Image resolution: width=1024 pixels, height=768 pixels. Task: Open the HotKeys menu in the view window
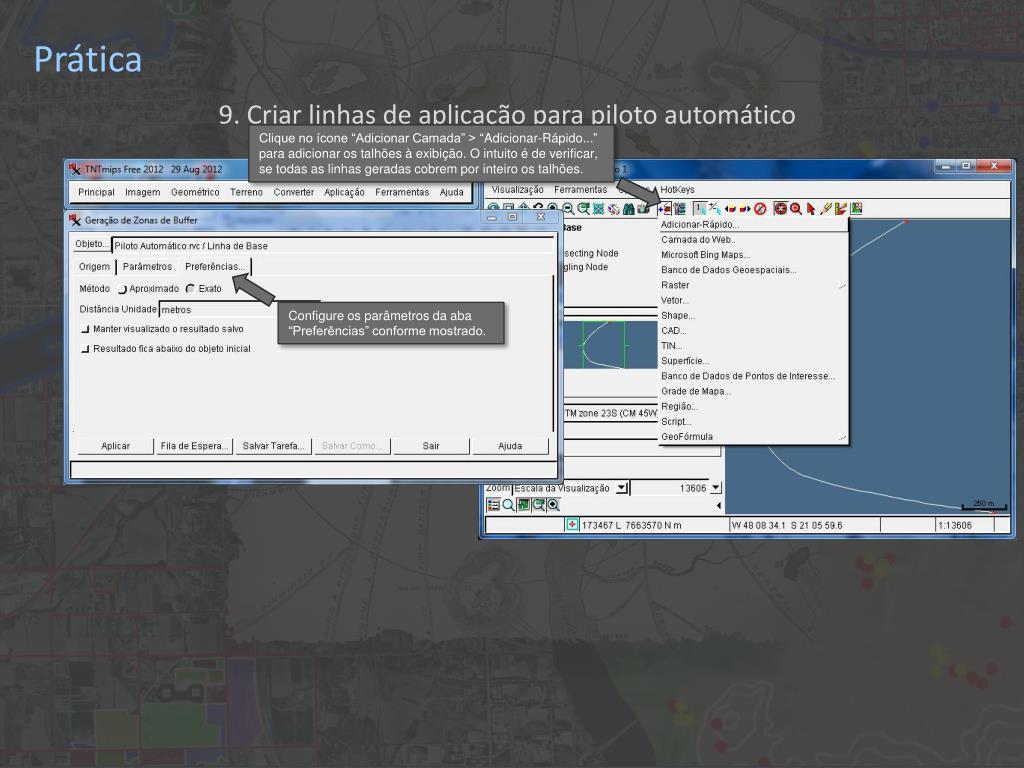pos(677,189)
